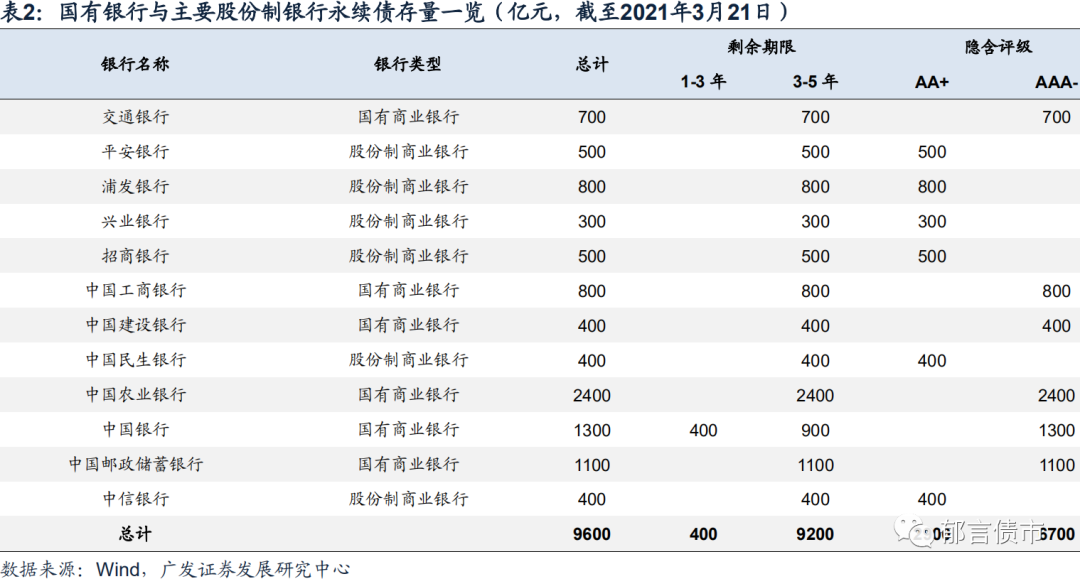This screenshot has height=579, width=1080.
Task: Select the 中信银行 bank name
Action: pyautogui.click(x=135, y=499)
